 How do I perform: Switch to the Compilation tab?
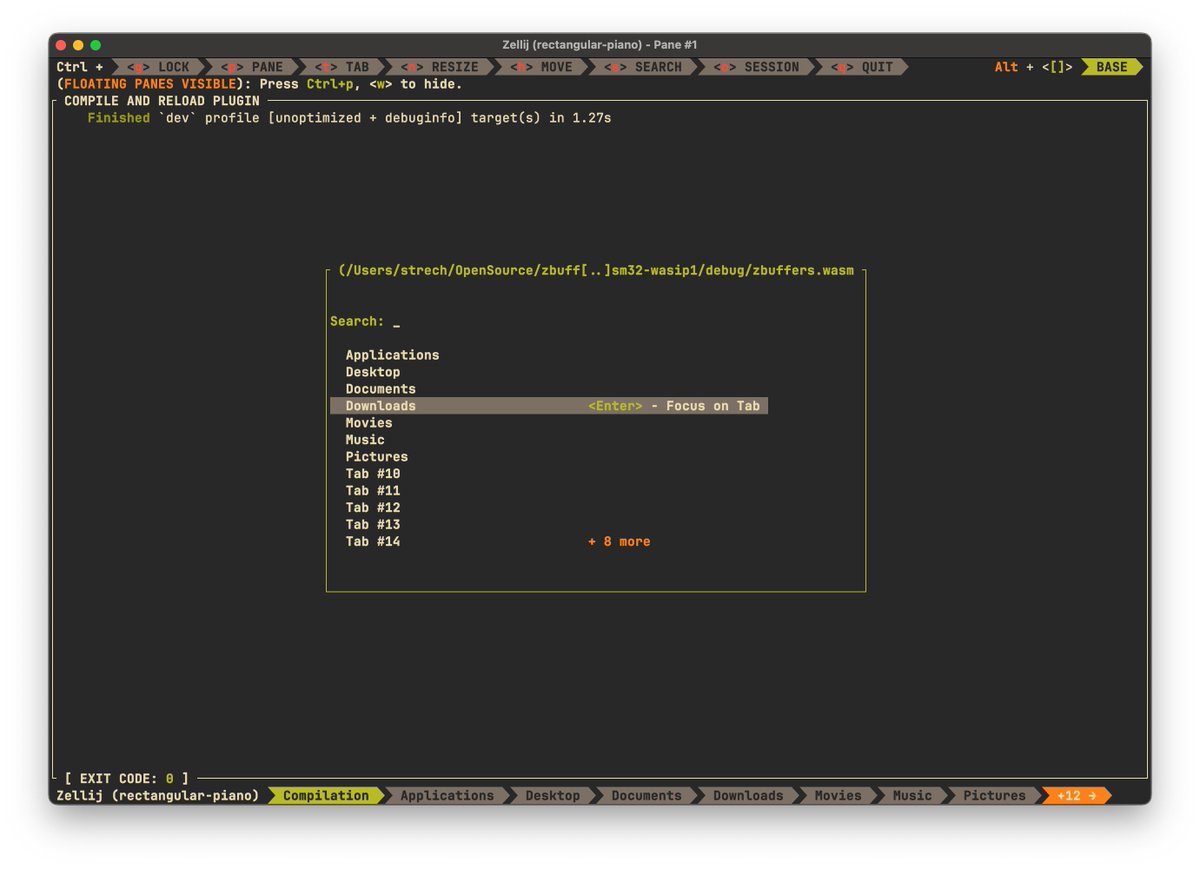326,796
